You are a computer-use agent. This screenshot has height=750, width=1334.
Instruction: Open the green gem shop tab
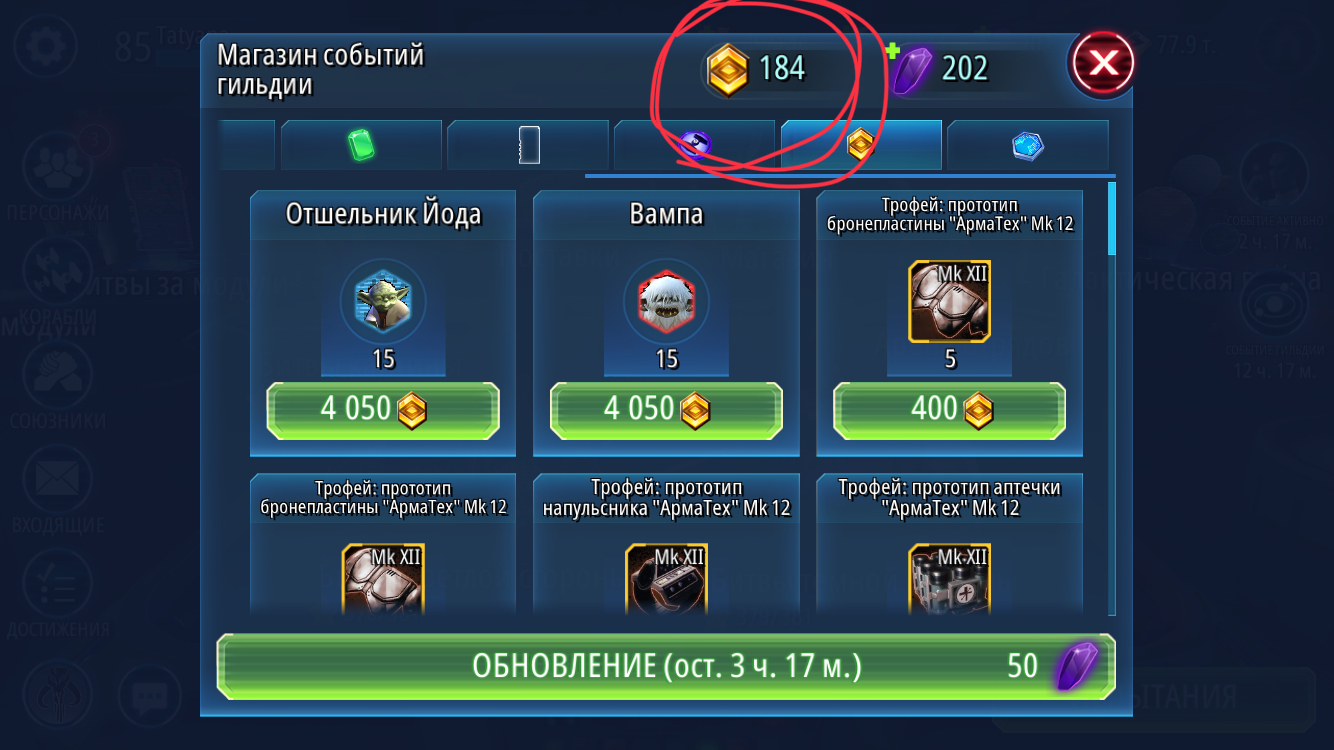pos(361,145)
